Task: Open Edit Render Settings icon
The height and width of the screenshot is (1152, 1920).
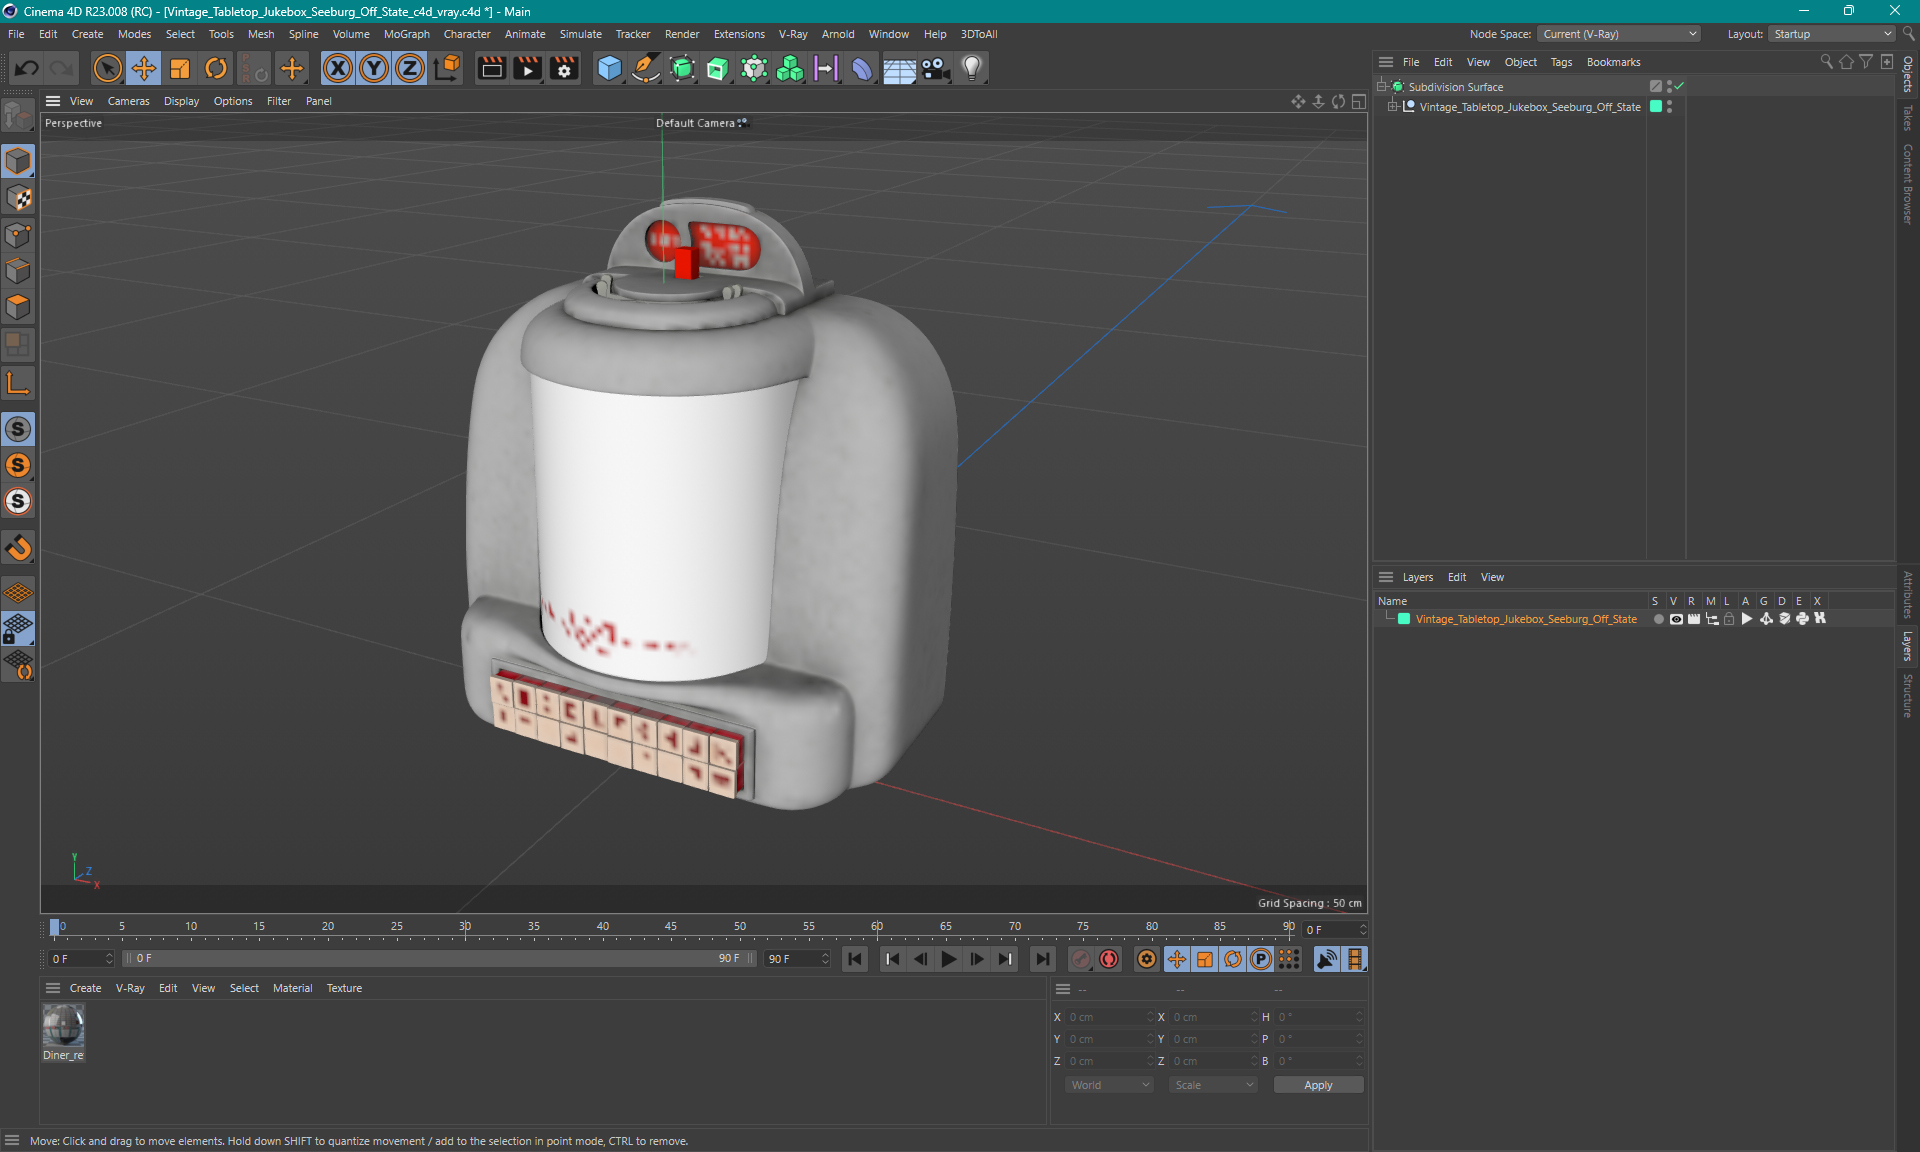Action: pos(565,68)
